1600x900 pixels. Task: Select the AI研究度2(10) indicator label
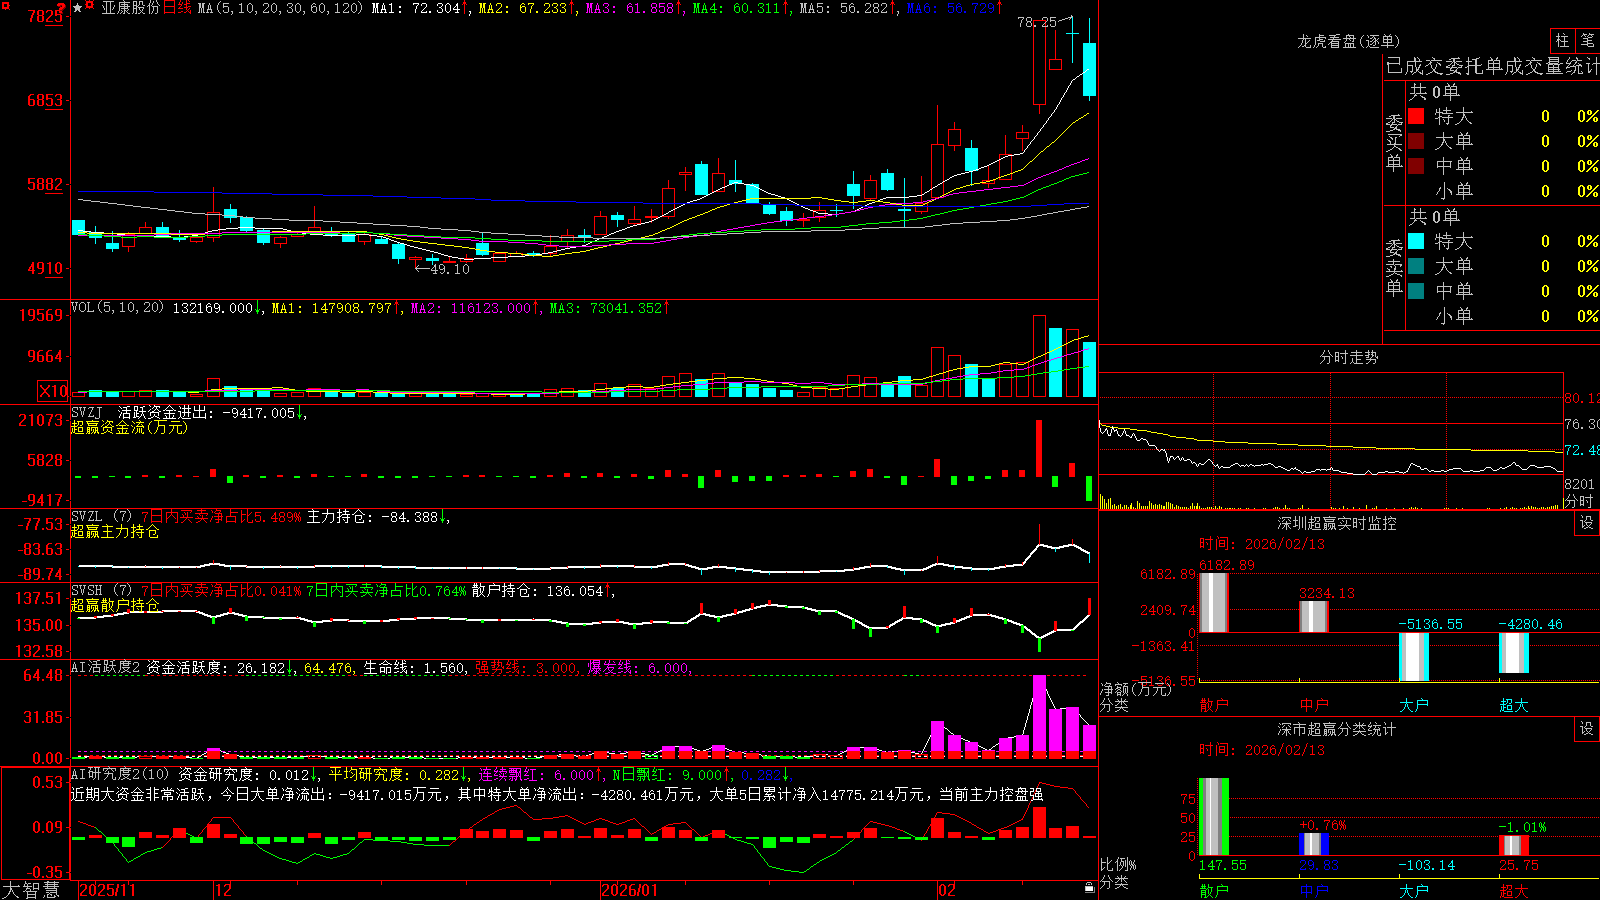tap(120, 774)
